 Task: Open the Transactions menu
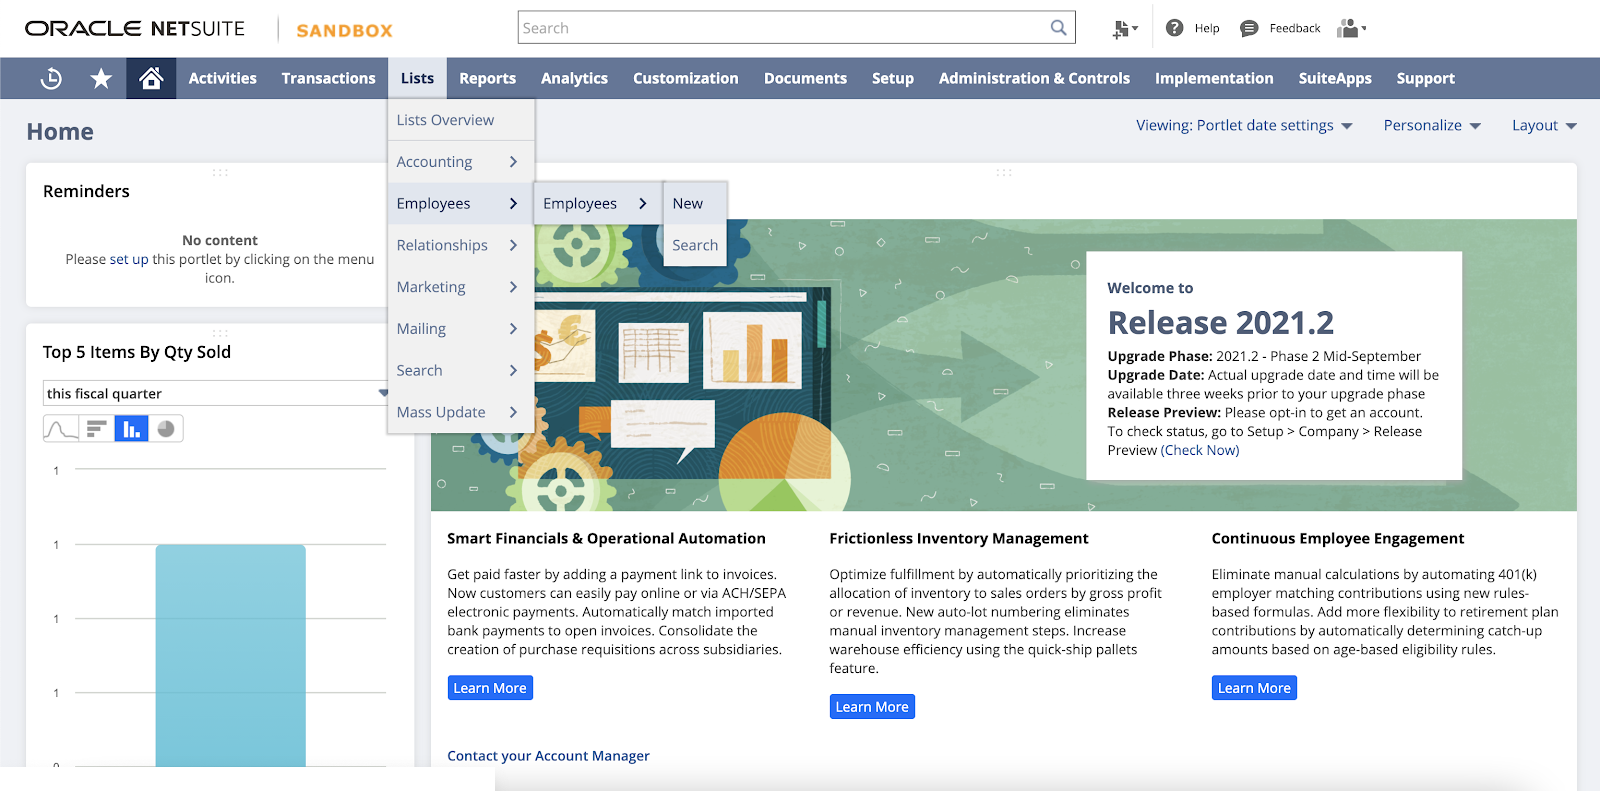pyautogui.click(x=328, y=78)
